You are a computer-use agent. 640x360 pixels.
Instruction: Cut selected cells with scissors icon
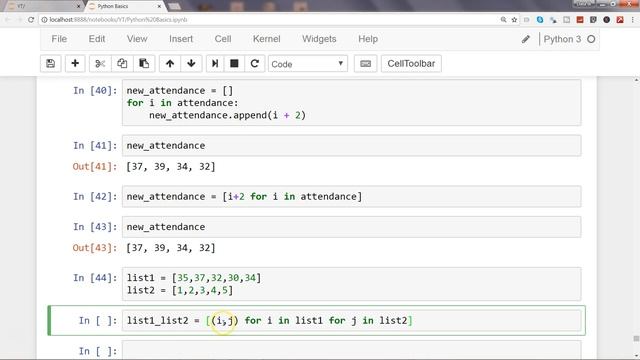100,64
